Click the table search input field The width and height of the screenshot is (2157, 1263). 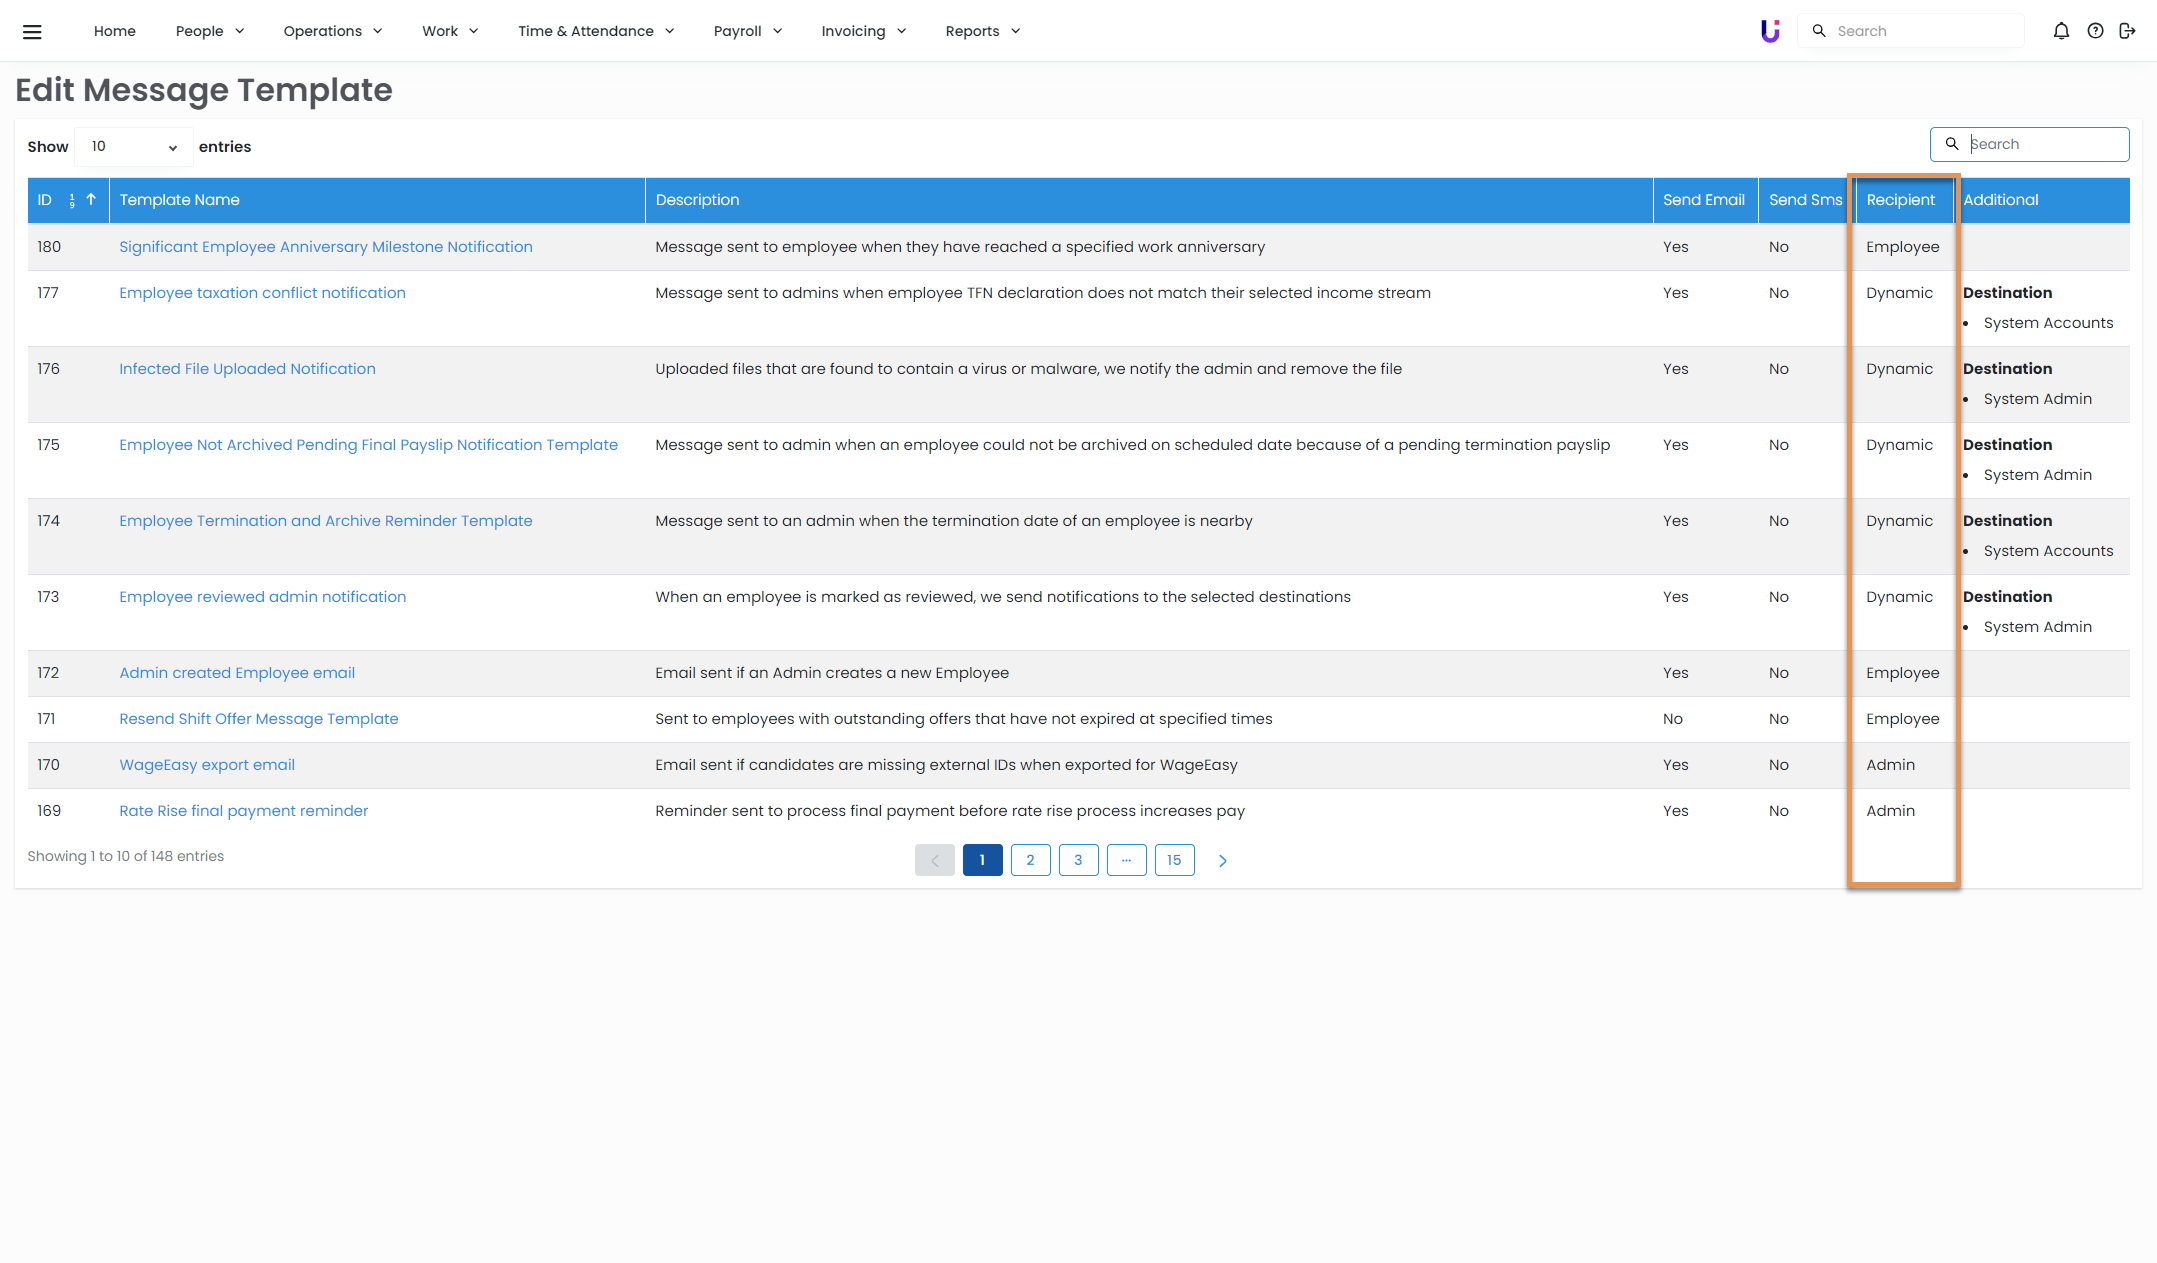pos(2043,144)
